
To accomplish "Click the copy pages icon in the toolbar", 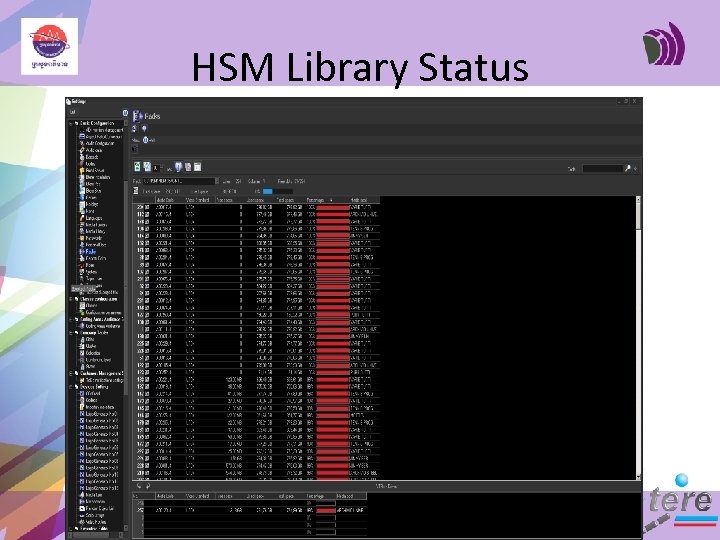I will (x=188, y=167).
